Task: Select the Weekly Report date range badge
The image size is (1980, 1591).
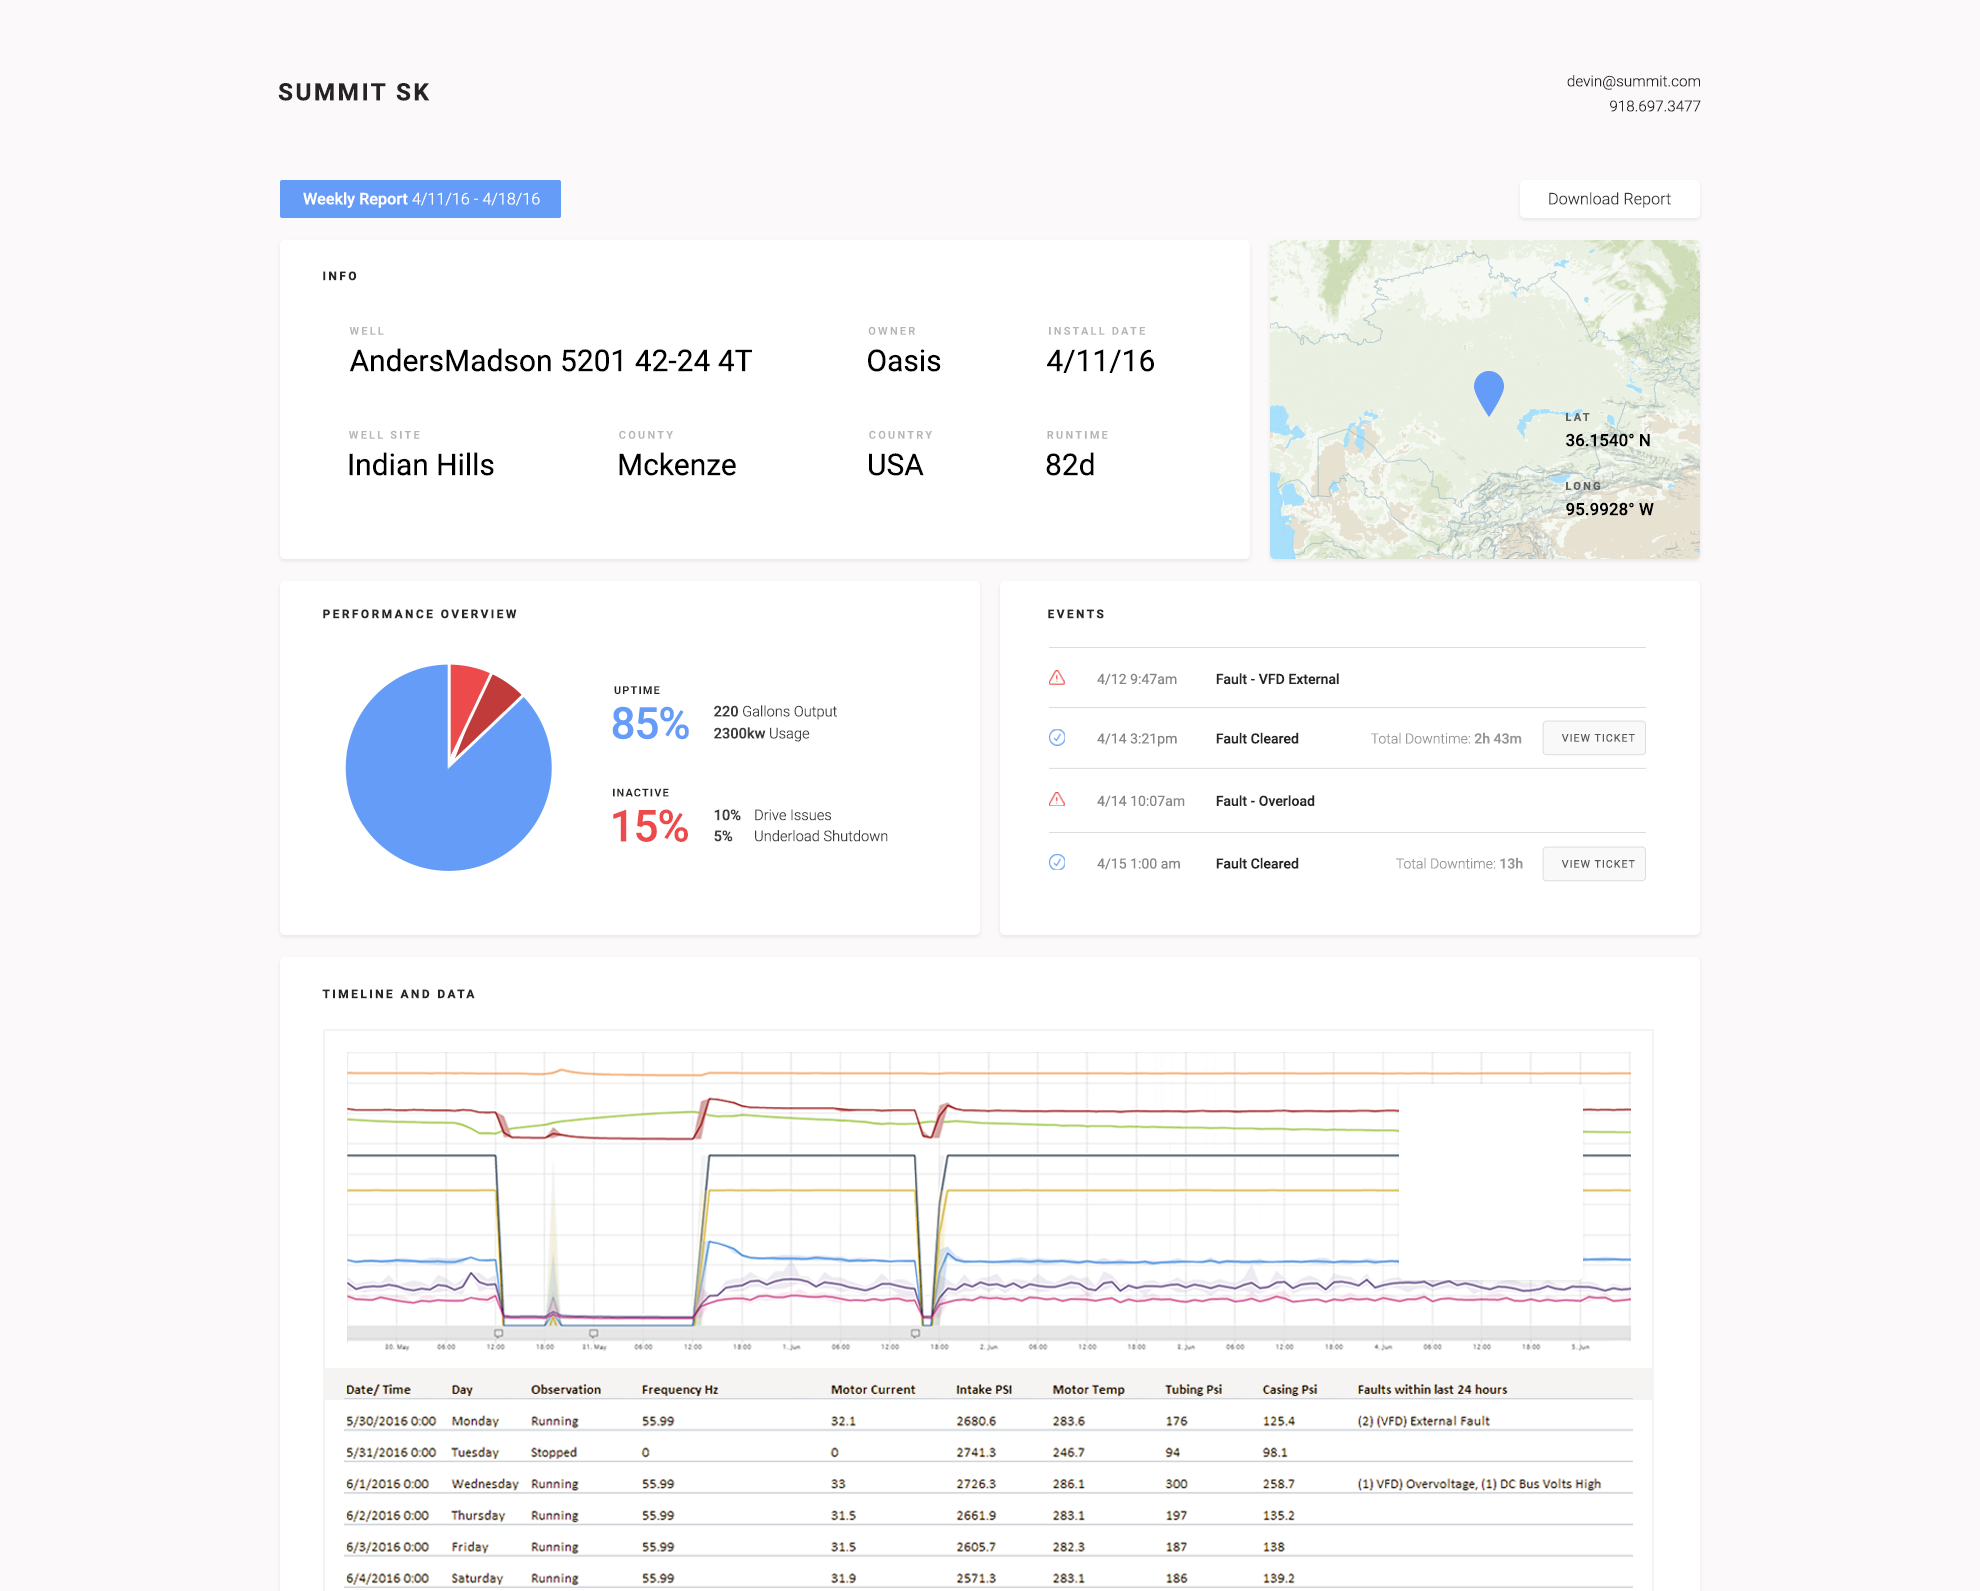Action: [x=420, y=199]
